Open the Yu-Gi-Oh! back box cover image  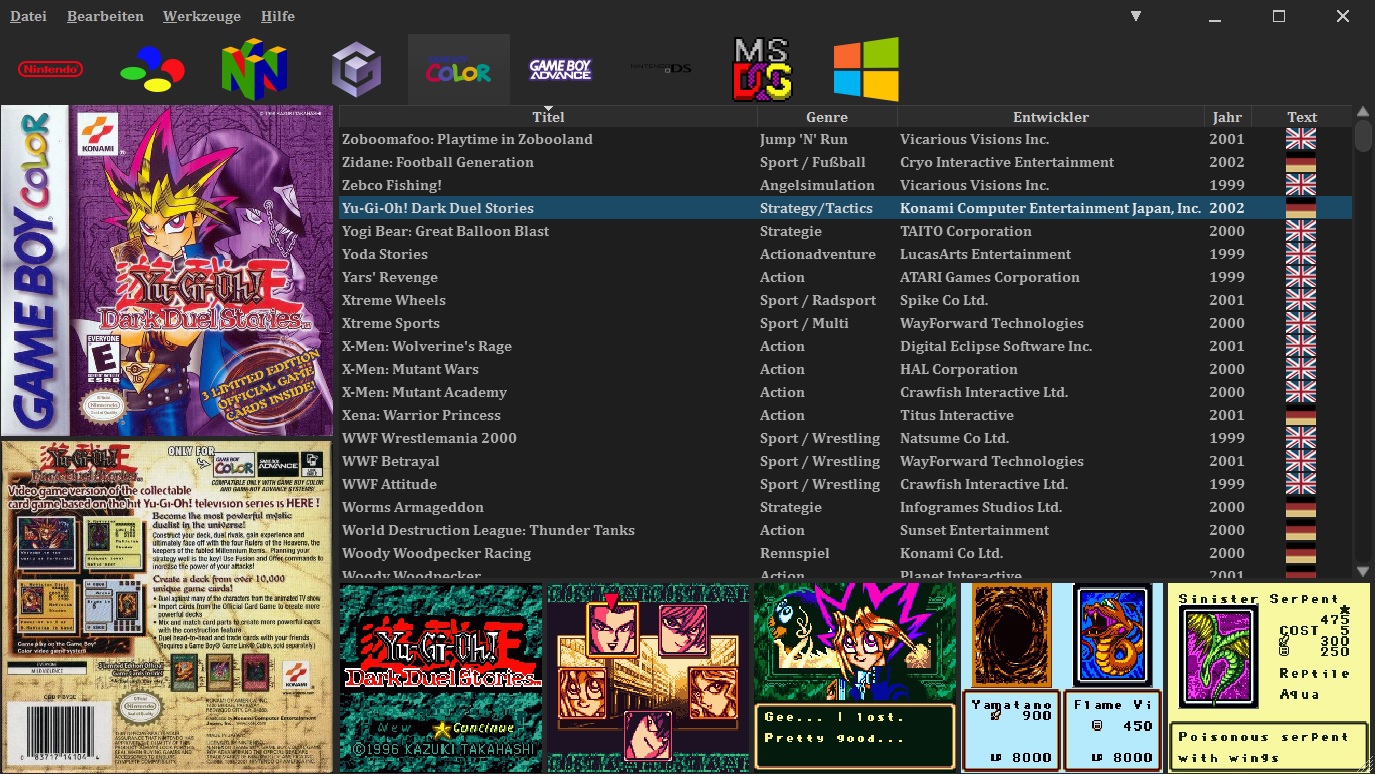(167, 606)
